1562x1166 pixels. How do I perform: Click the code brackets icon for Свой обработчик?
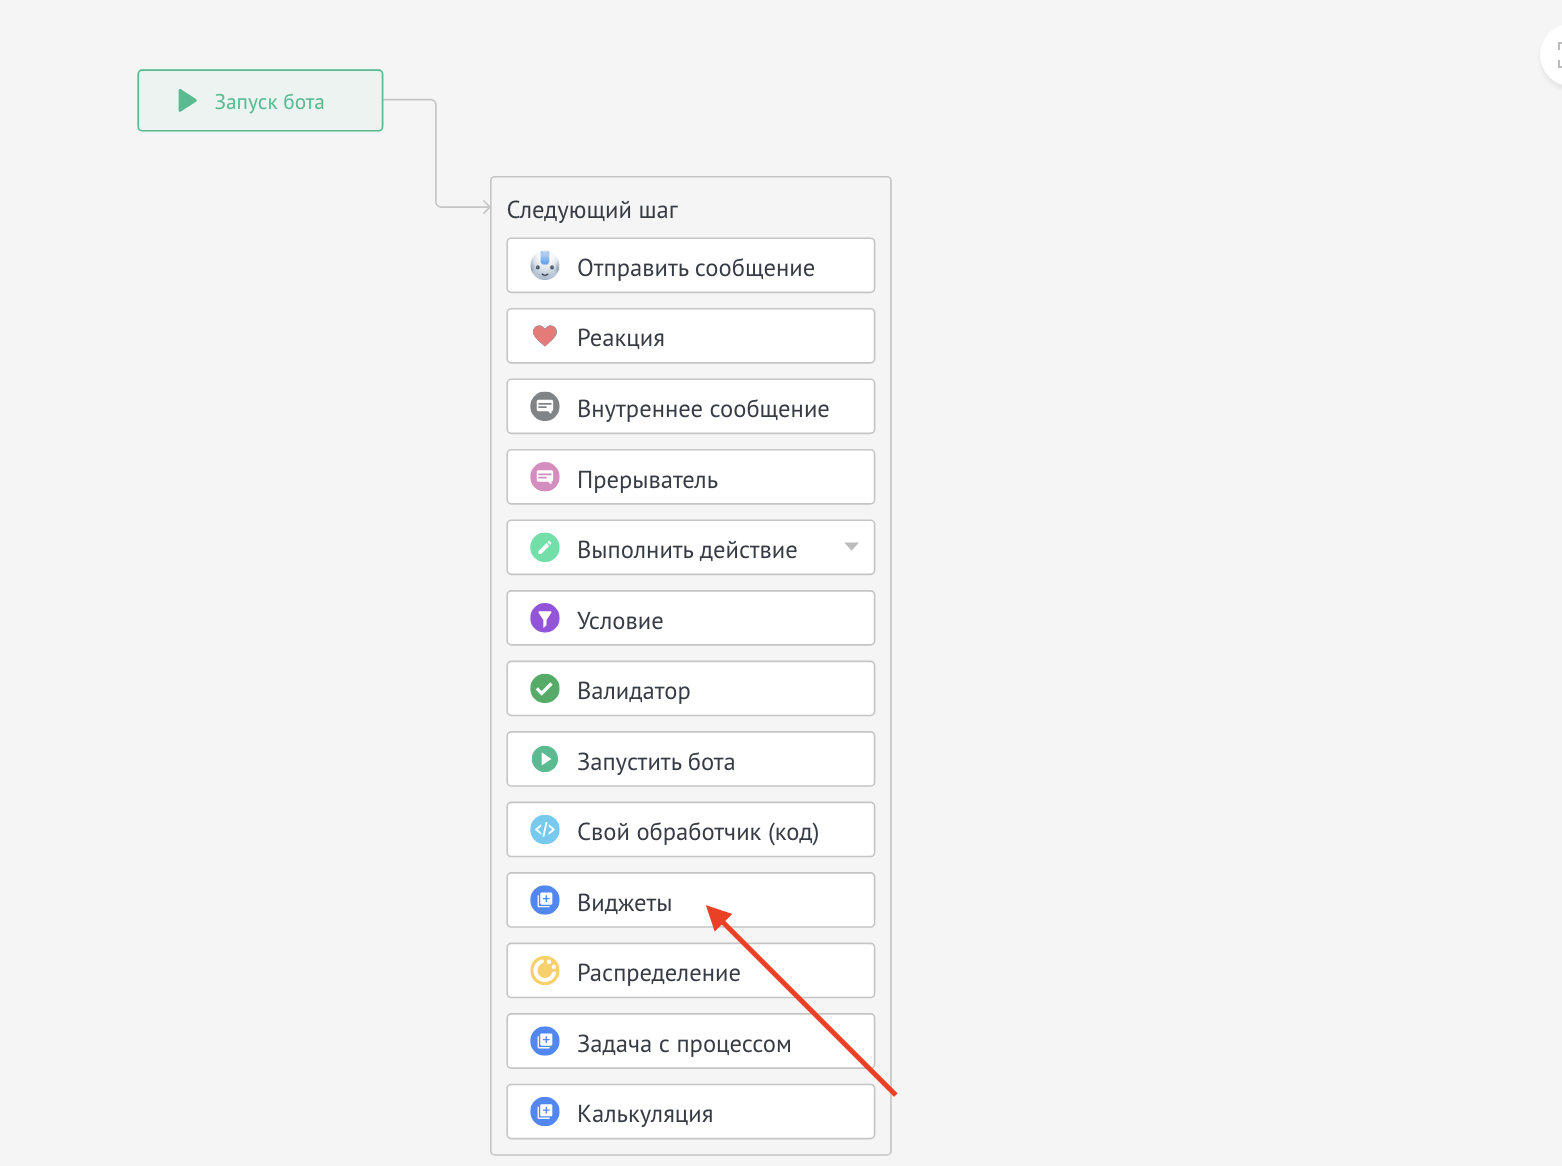click(545, 830)
